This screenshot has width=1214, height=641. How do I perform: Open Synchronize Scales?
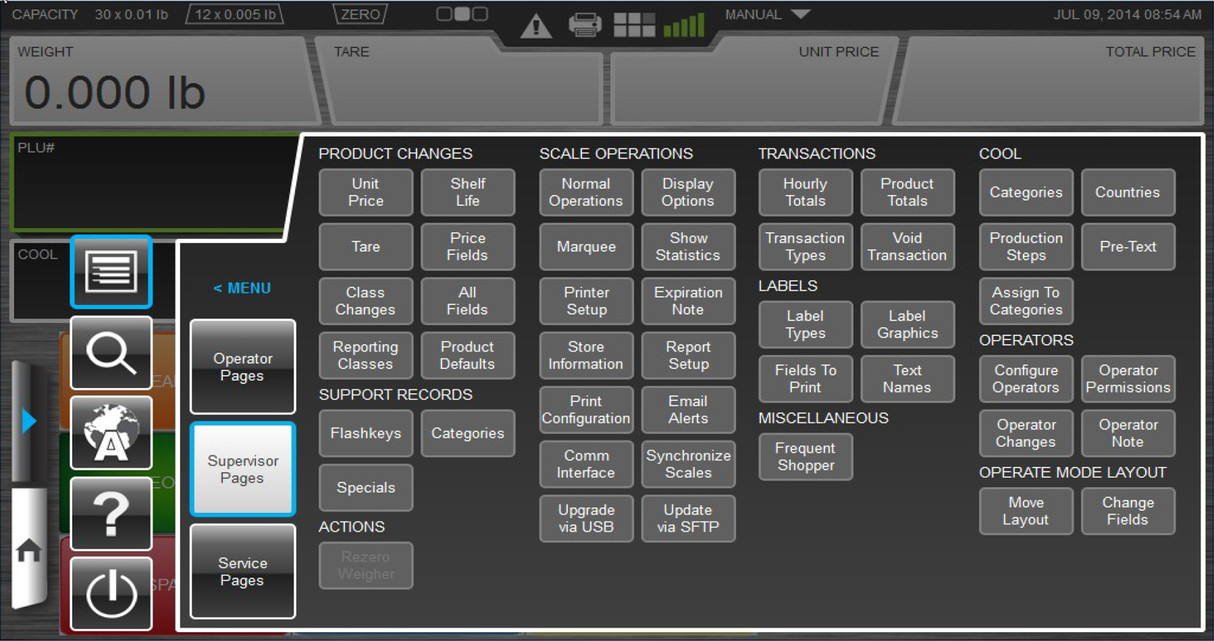[x=688, y=464]
